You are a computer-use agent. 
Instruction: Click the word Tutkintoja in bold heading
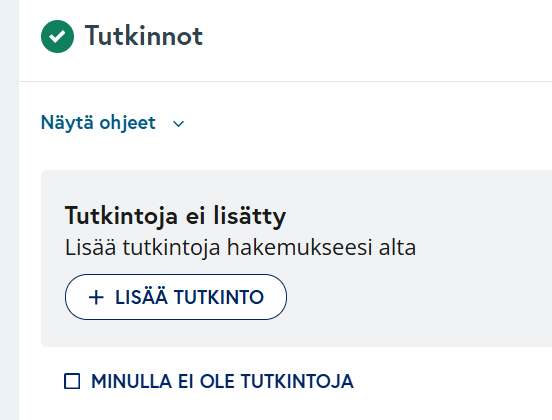[x=121, y=216]
